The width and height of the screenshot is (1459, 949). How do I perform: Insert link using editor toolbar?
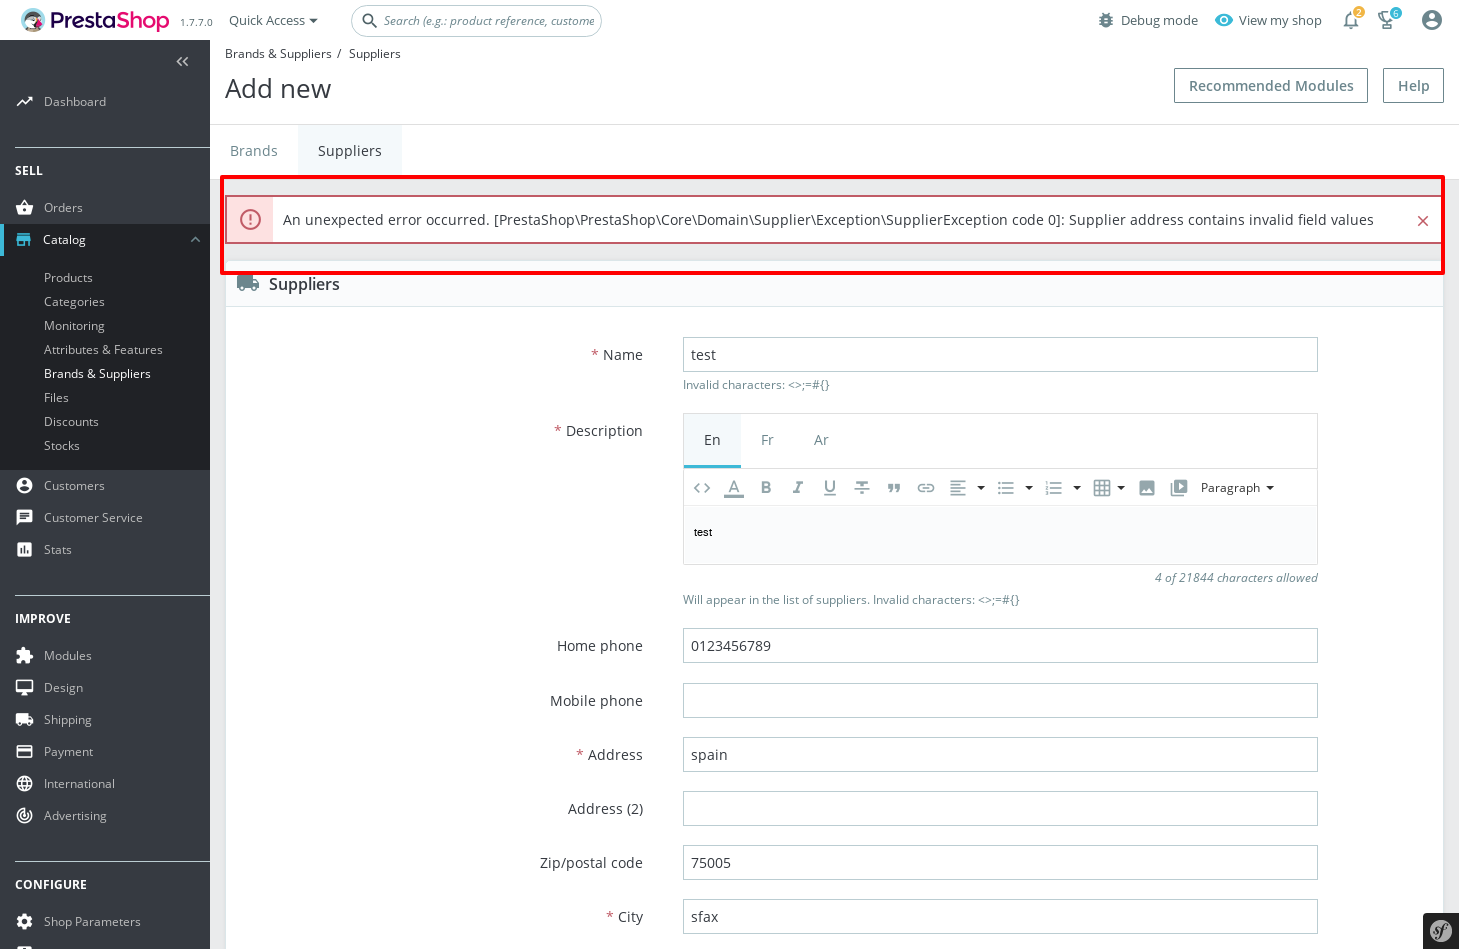[926, 488]
